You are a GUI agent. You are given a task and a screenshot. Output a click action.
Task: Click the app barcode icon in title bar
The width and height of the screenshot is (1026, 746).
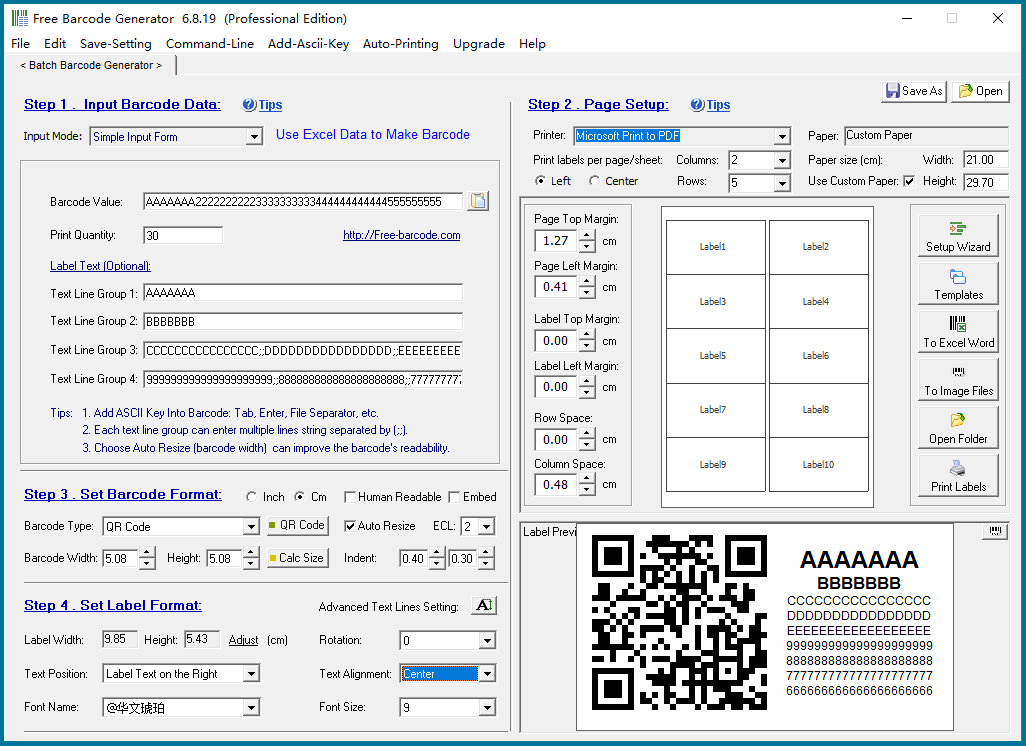tap(20, 18)
